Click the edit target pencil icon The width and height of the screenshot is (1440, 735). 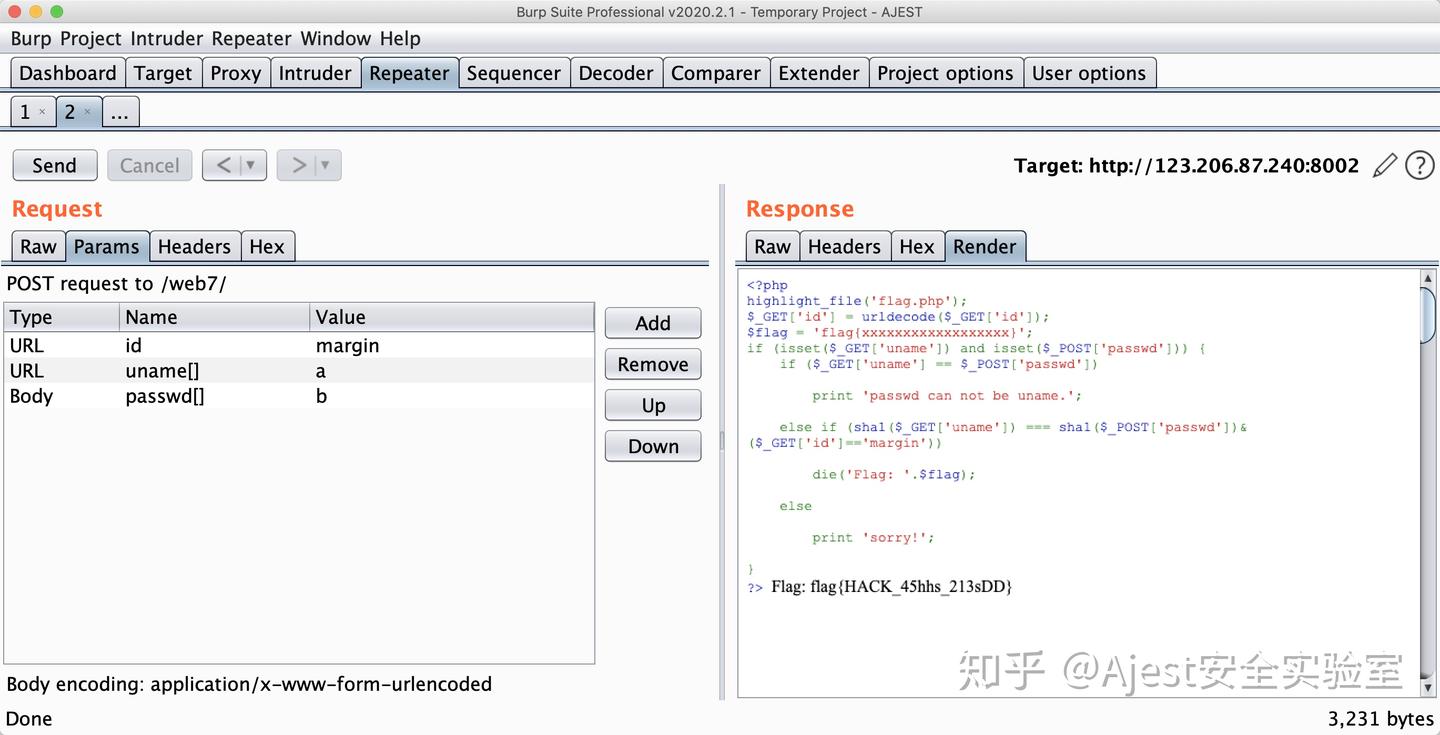point(1385,165)
